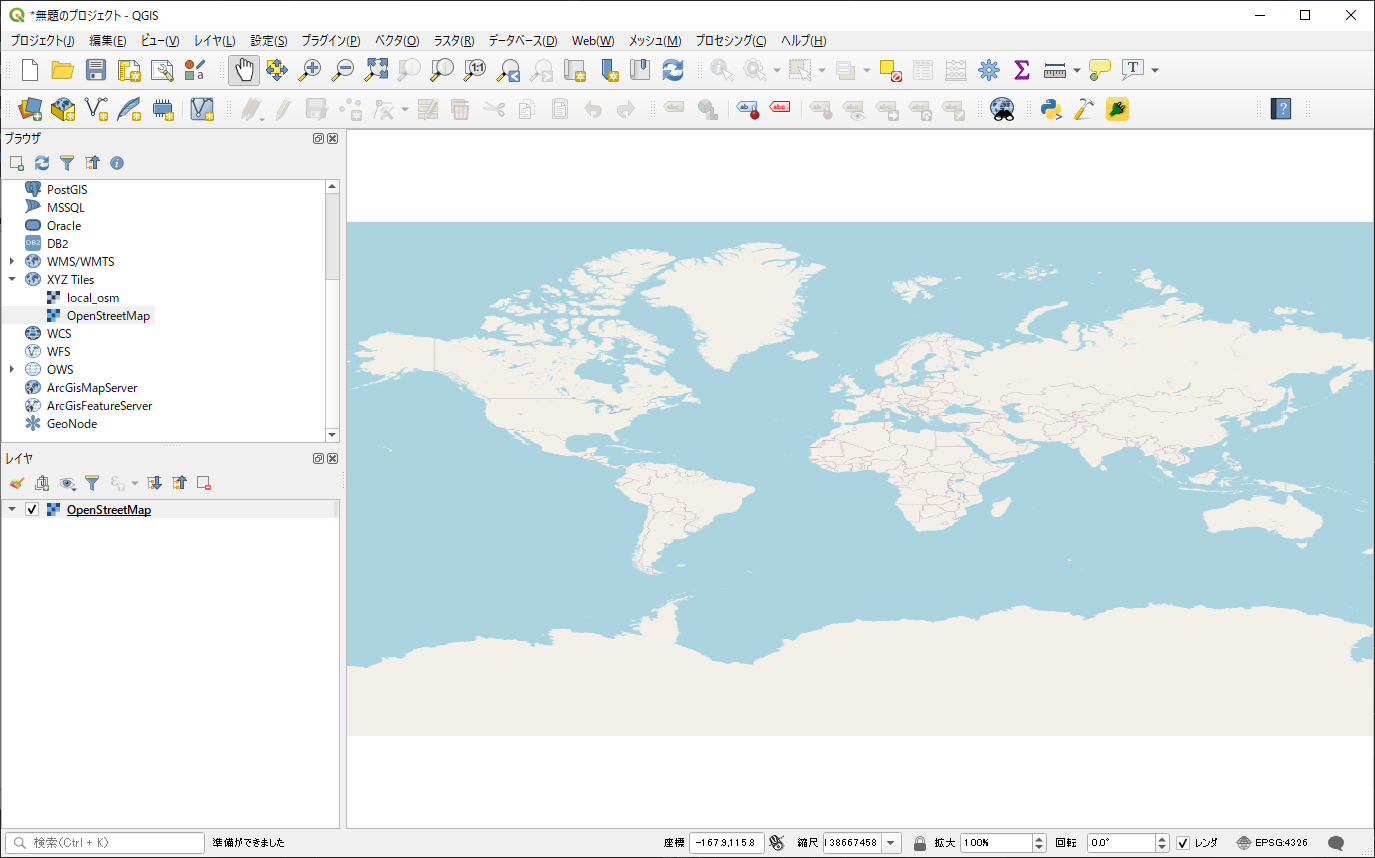Deselect features from all layers
Image resolution: width=1375 pixels, height=858 pixels.
click(x=890, y=70)
